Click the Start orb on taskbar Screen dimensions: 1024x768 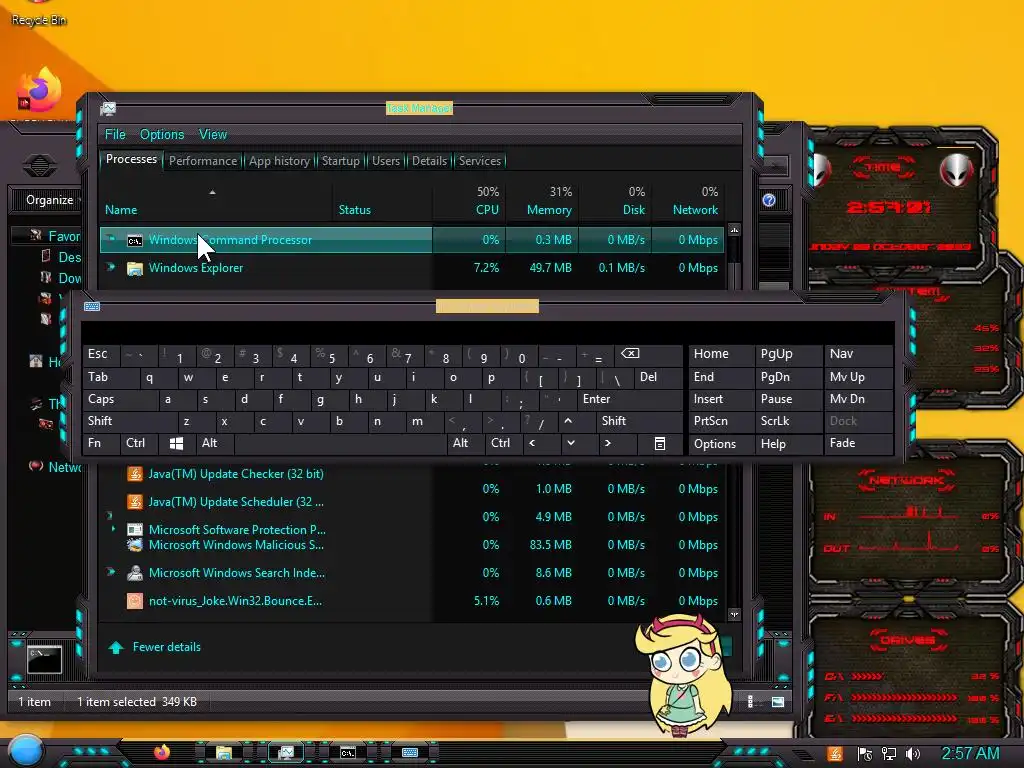tap(26, 751)
